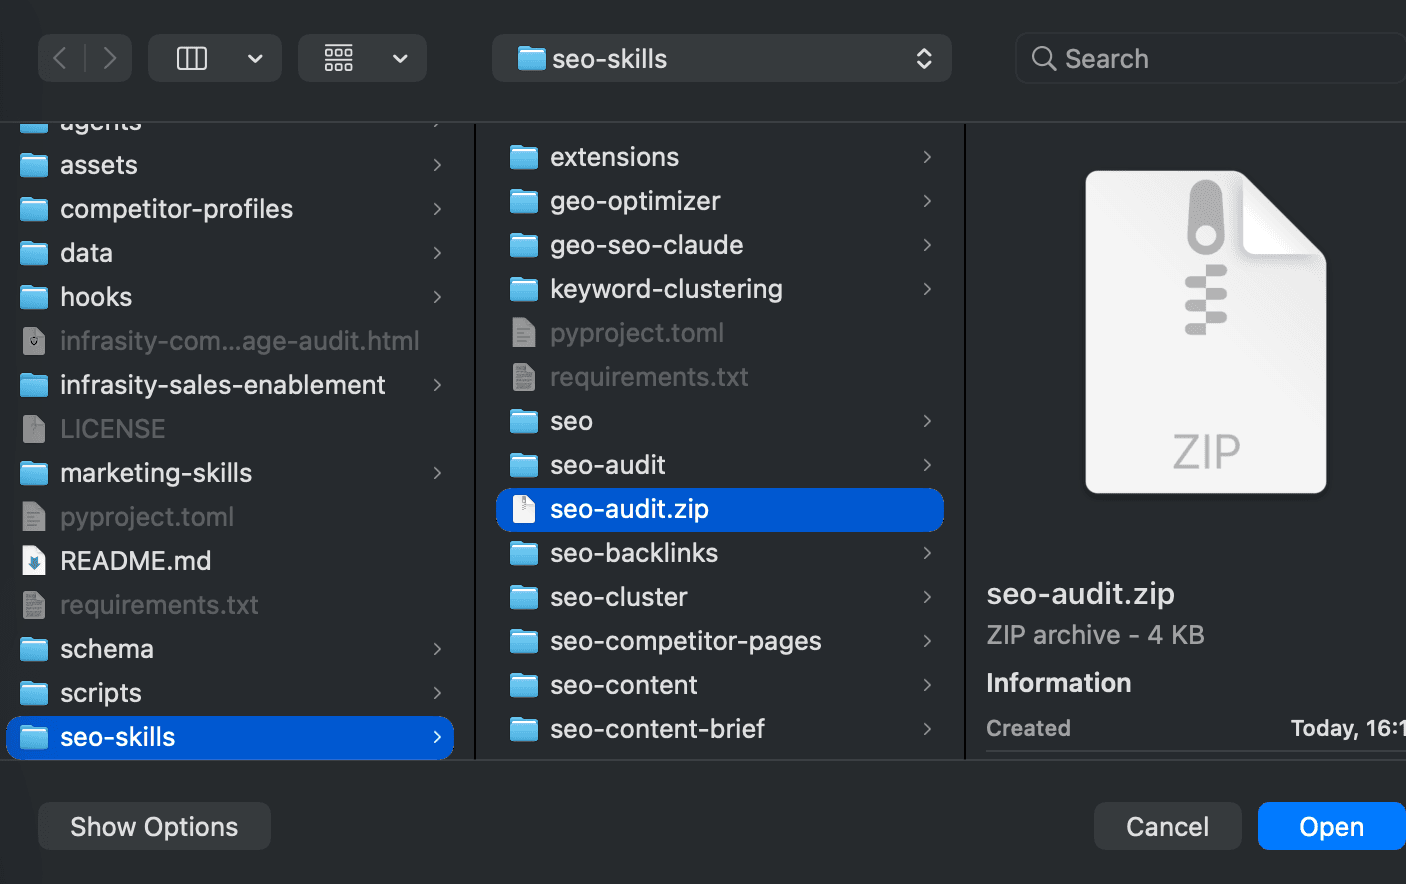Image resolution: width=1406 pixels, height=884 pixels.
Task: Click the seo-audit.zip preview title
Action: 1080,594
